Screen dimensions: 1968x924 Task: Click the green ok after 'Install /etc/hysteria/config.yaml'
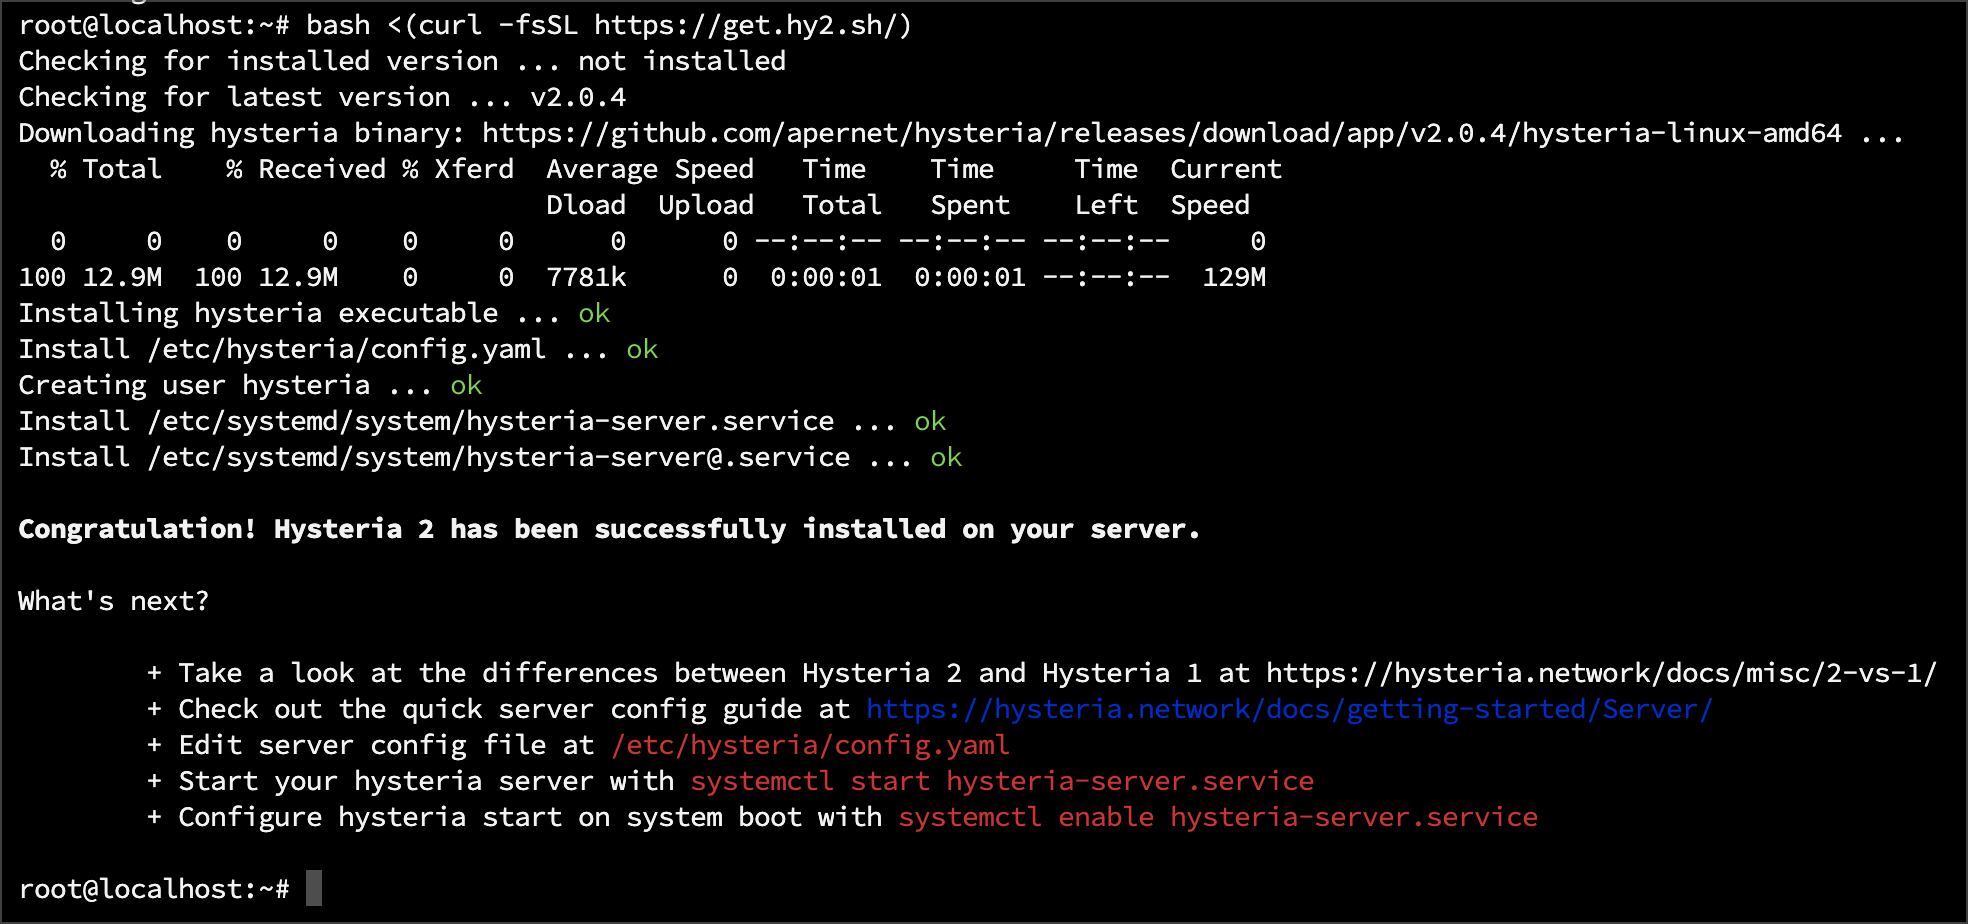coord(642,349)
